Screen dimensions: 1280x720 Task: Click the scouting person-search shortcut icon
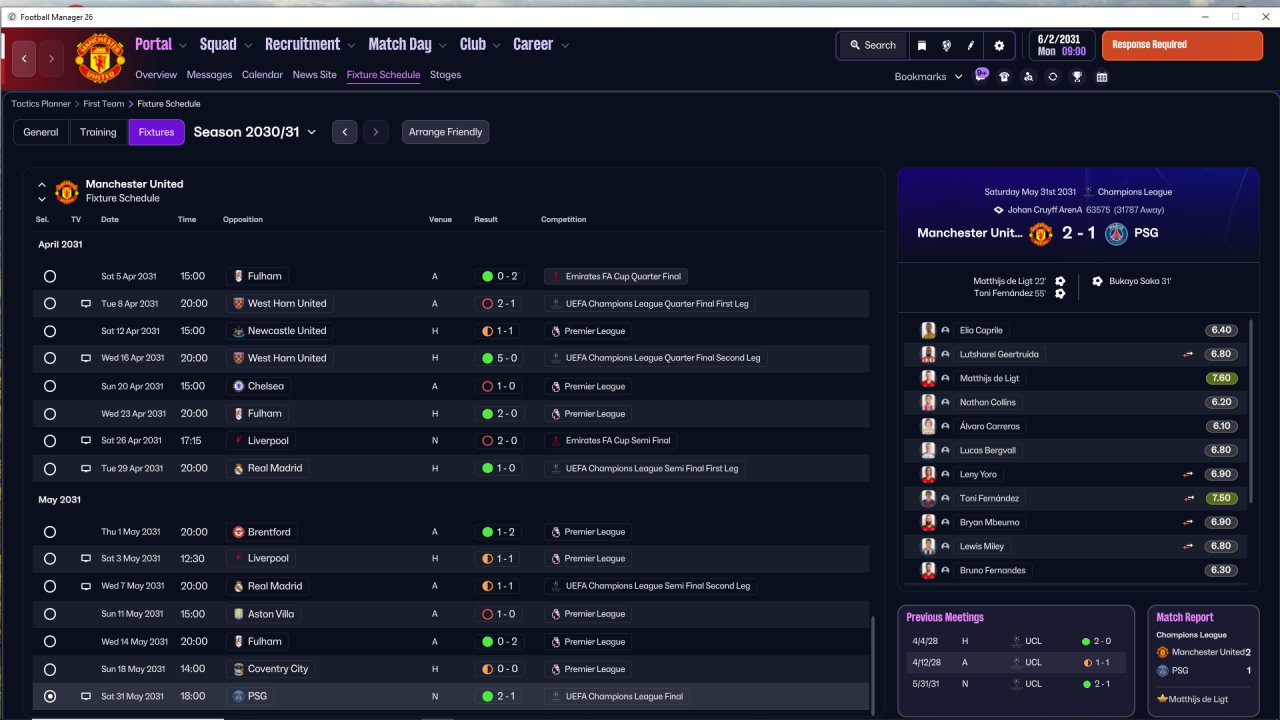coord(1028,77)
